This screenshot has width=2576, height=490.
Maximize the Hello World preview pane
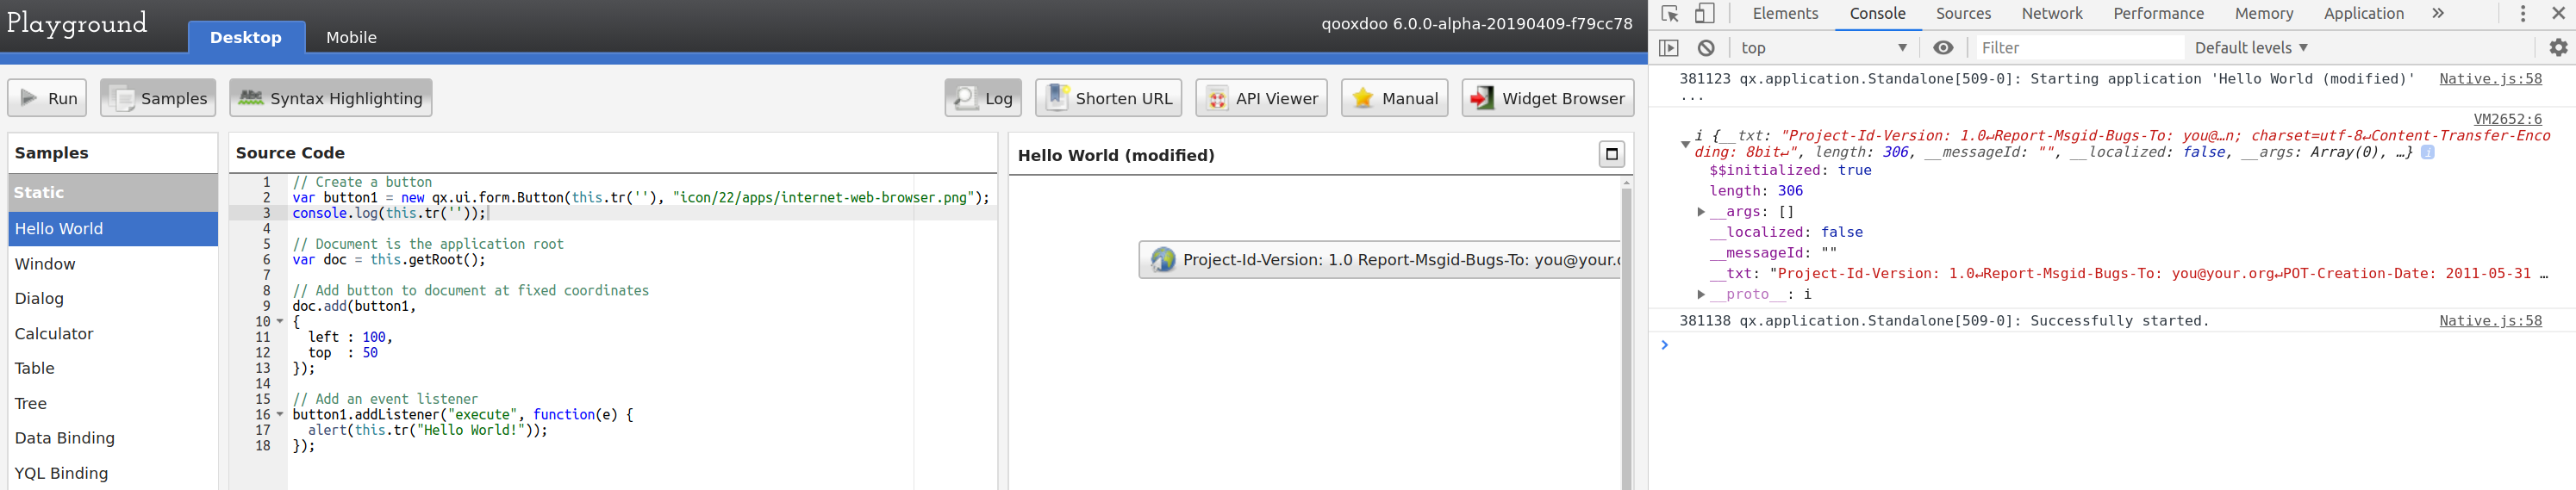1611,154
